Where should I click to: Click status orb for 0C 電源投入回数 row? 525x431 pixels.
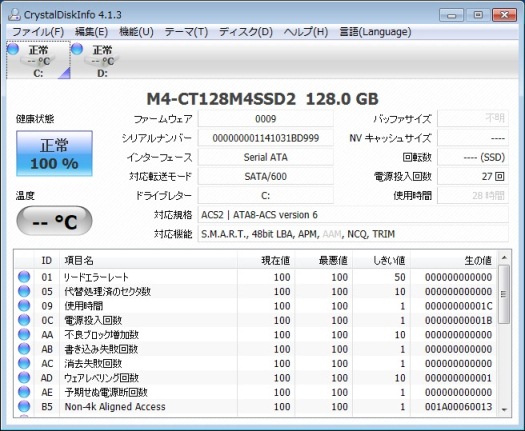click(24, 320)
